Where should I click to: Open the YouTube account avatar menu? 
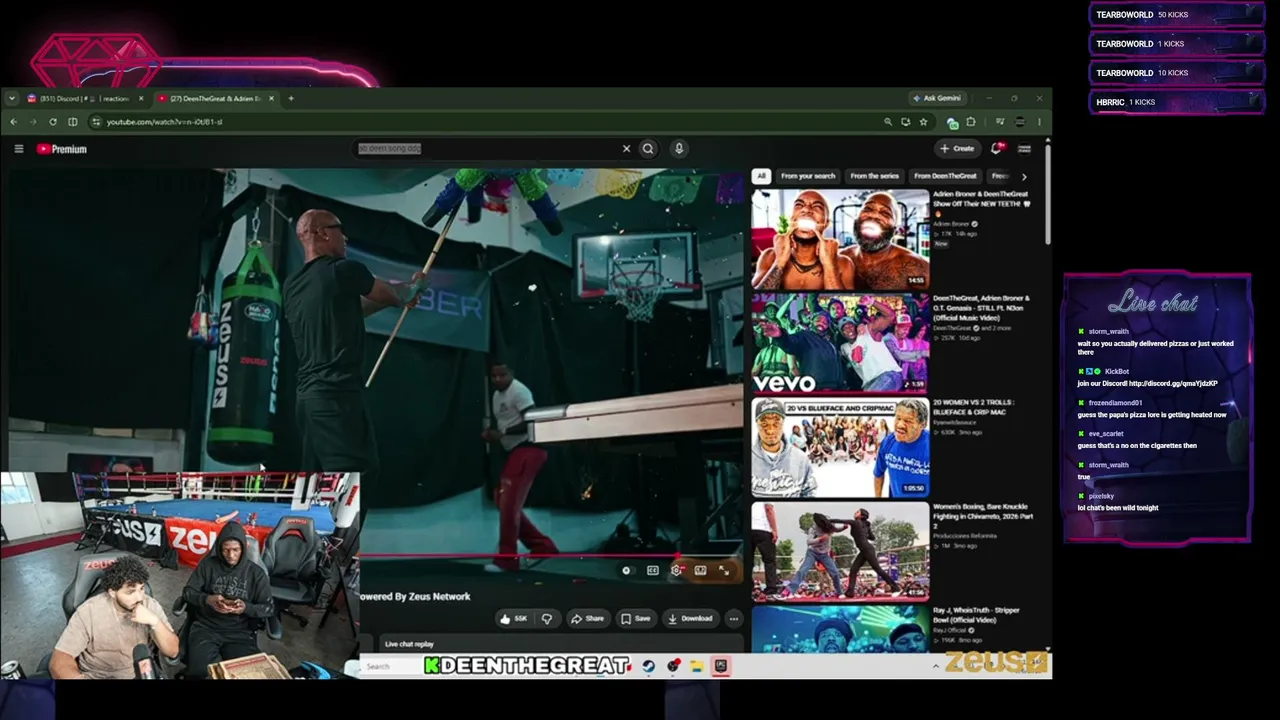click(1024, 149)
